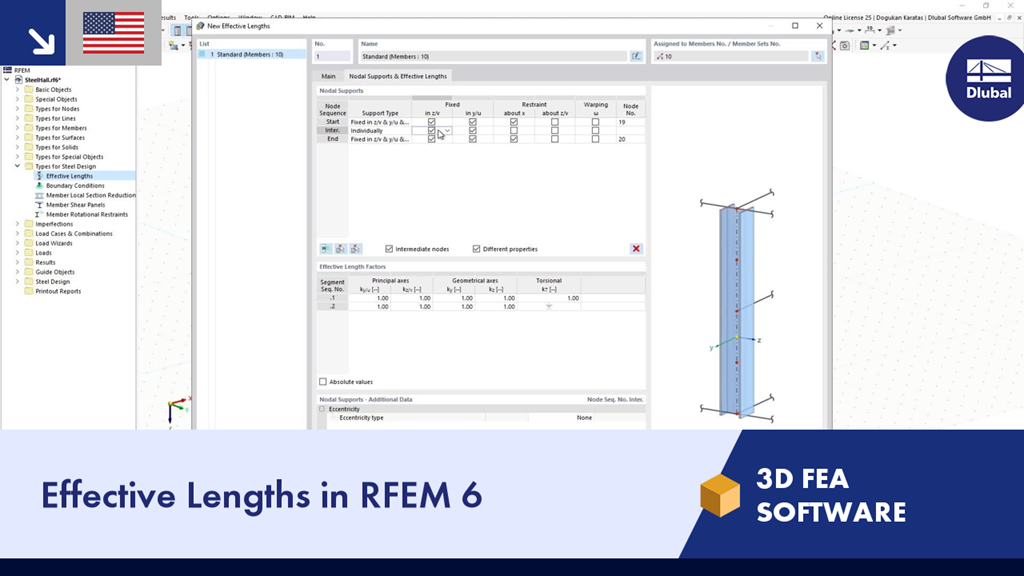Screen dimensions: 1024x576
Task: Click the Imperfections folder icon
Action: [29, 224]
